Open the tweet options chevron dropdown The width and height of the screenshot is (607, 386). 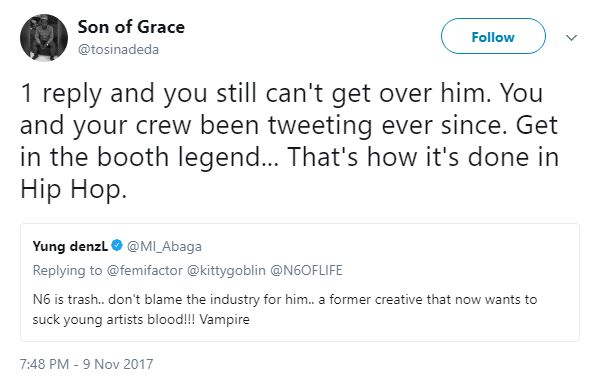click(x=571, y=38)
